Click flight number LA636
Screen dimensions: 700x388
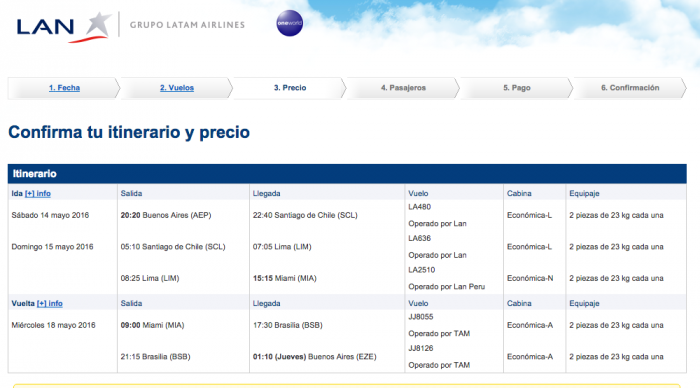tap(419, 238)
